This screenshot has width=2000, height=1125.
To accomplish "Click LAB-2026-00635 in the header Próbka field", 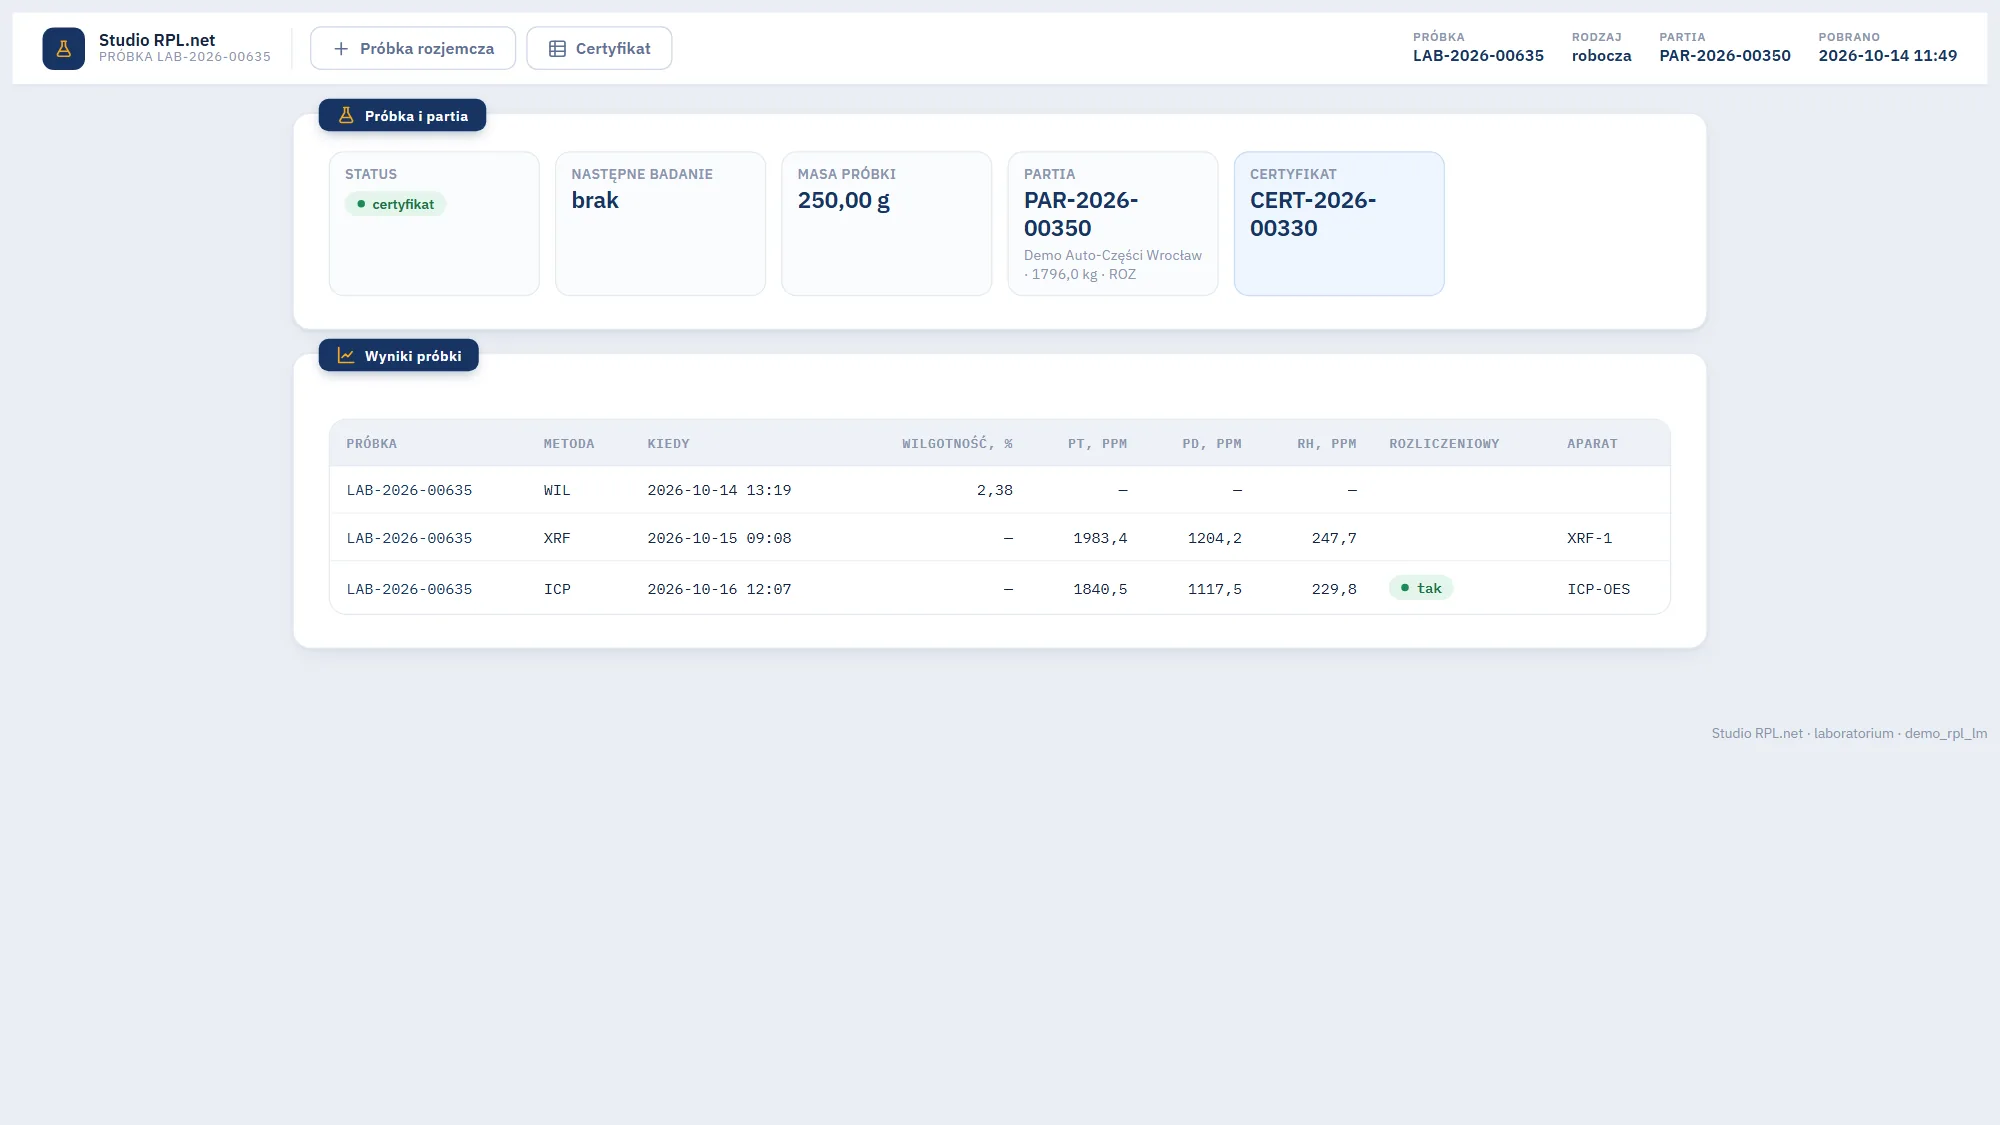I will pyautogui.click(x=1478, y=56).
